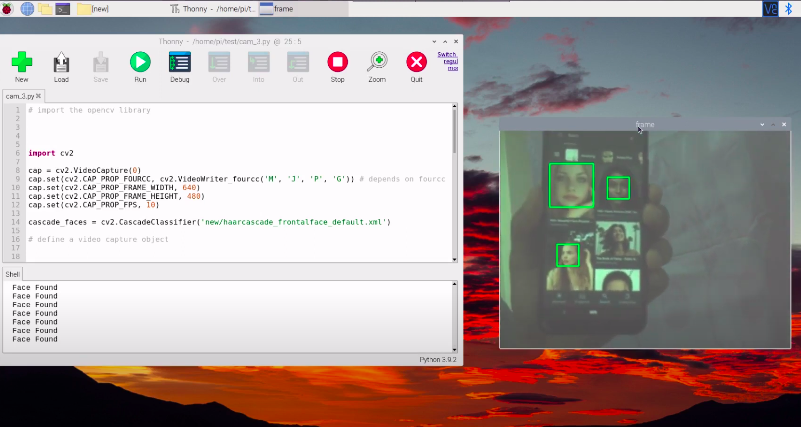801x427 pixels.
Task: Click the Zoom magnifier icon
Action: (x=377, y=62)
